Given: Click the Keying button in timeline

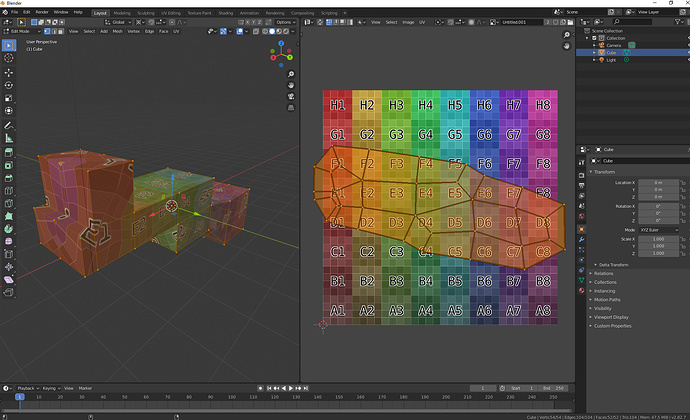Looking at the screenshot, I should coord(51,388).
